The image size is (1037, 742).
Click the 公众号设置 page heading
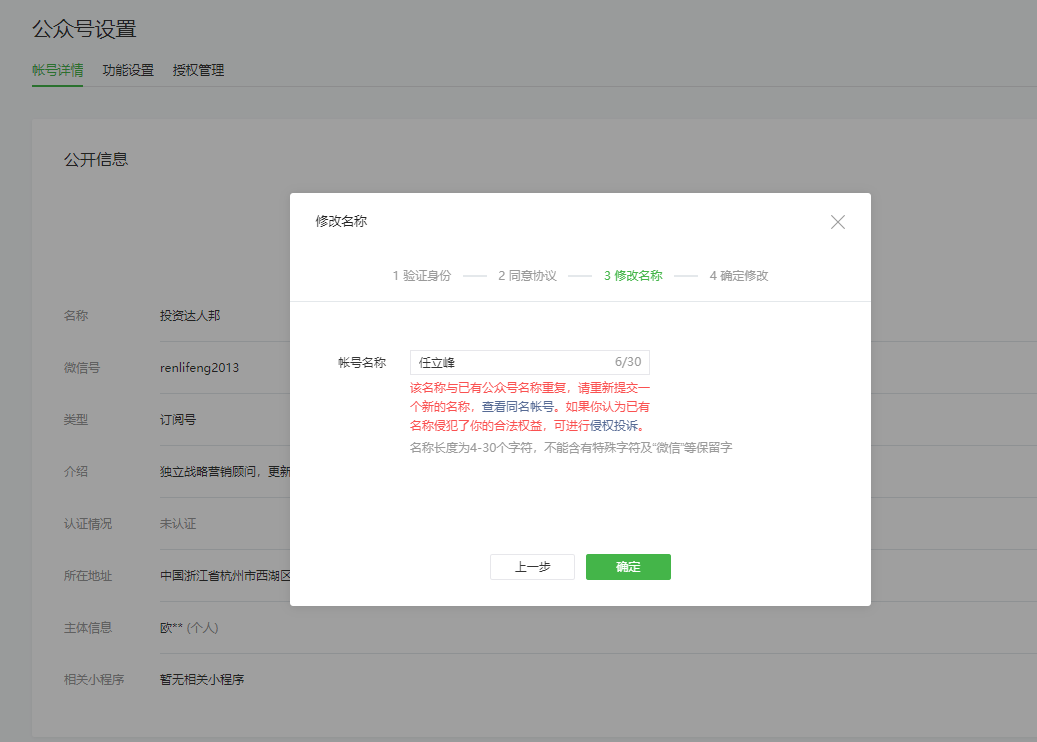point(84,29)
